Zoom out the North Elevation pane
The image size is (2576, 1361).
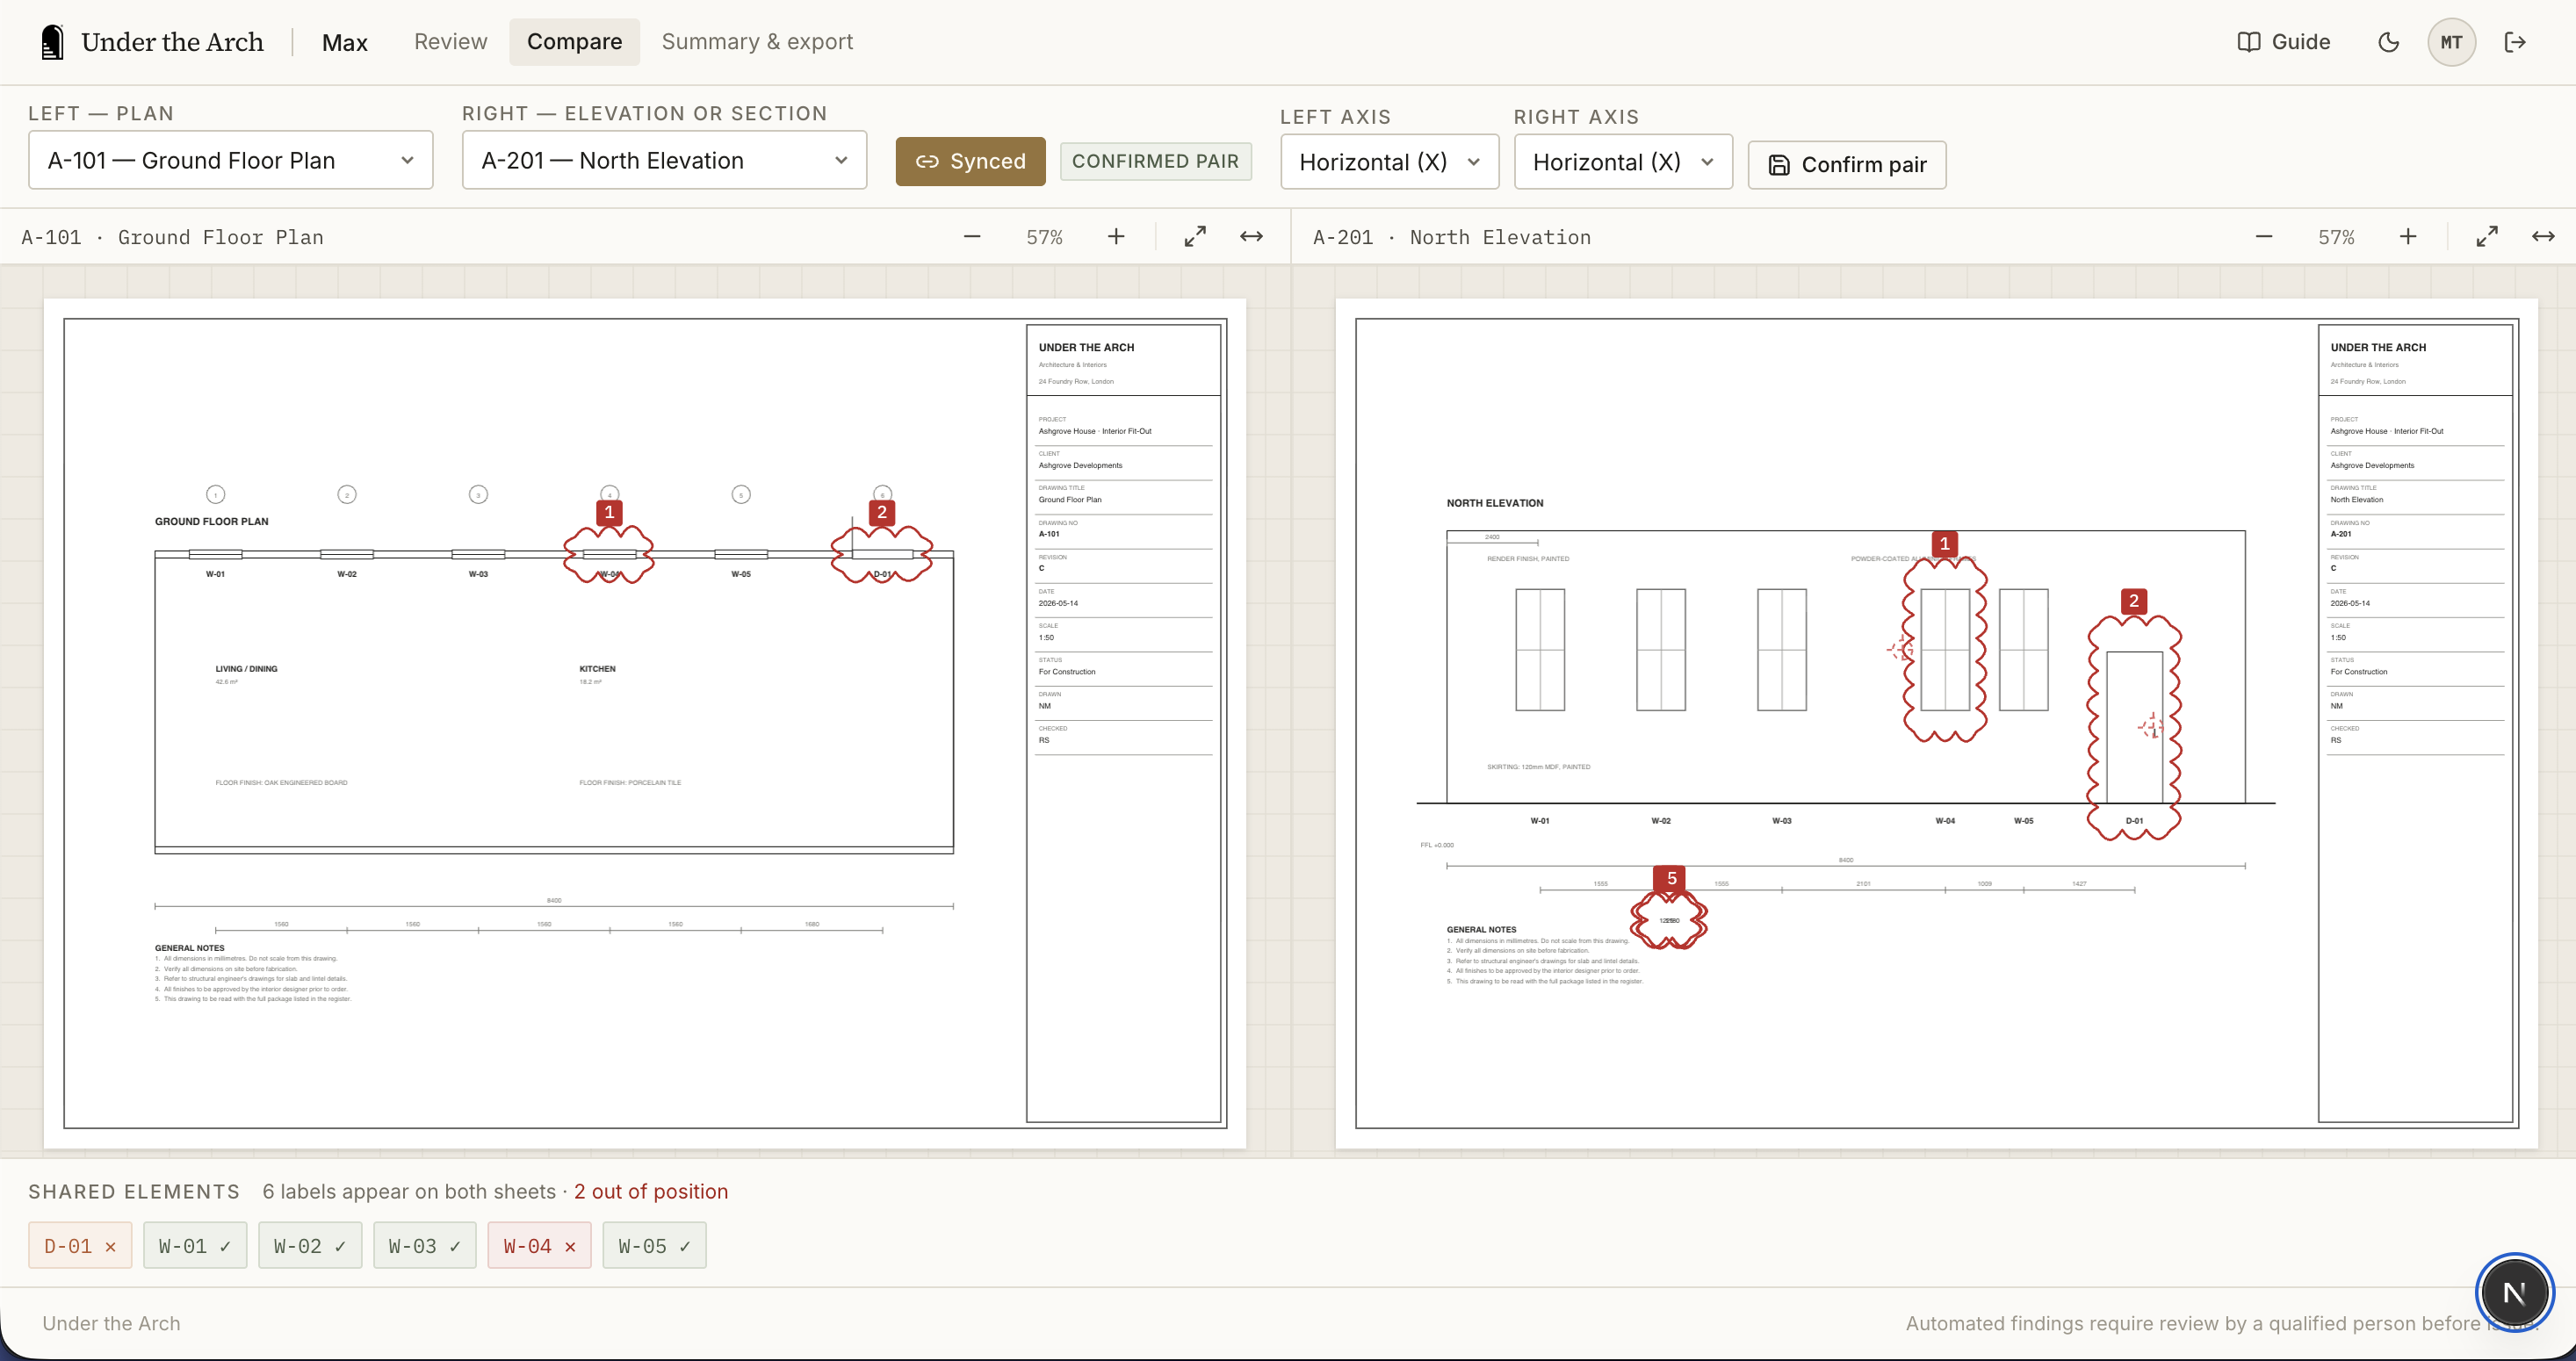click(2264, 237)
